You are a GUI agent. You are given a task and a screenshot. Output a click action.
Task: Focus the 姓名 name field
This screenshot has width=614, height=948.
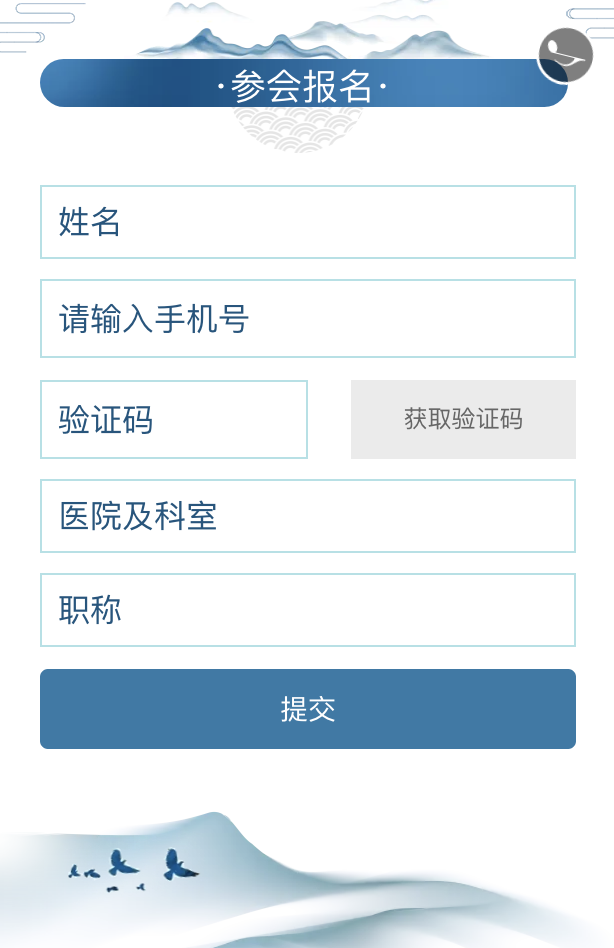point(307,222)
